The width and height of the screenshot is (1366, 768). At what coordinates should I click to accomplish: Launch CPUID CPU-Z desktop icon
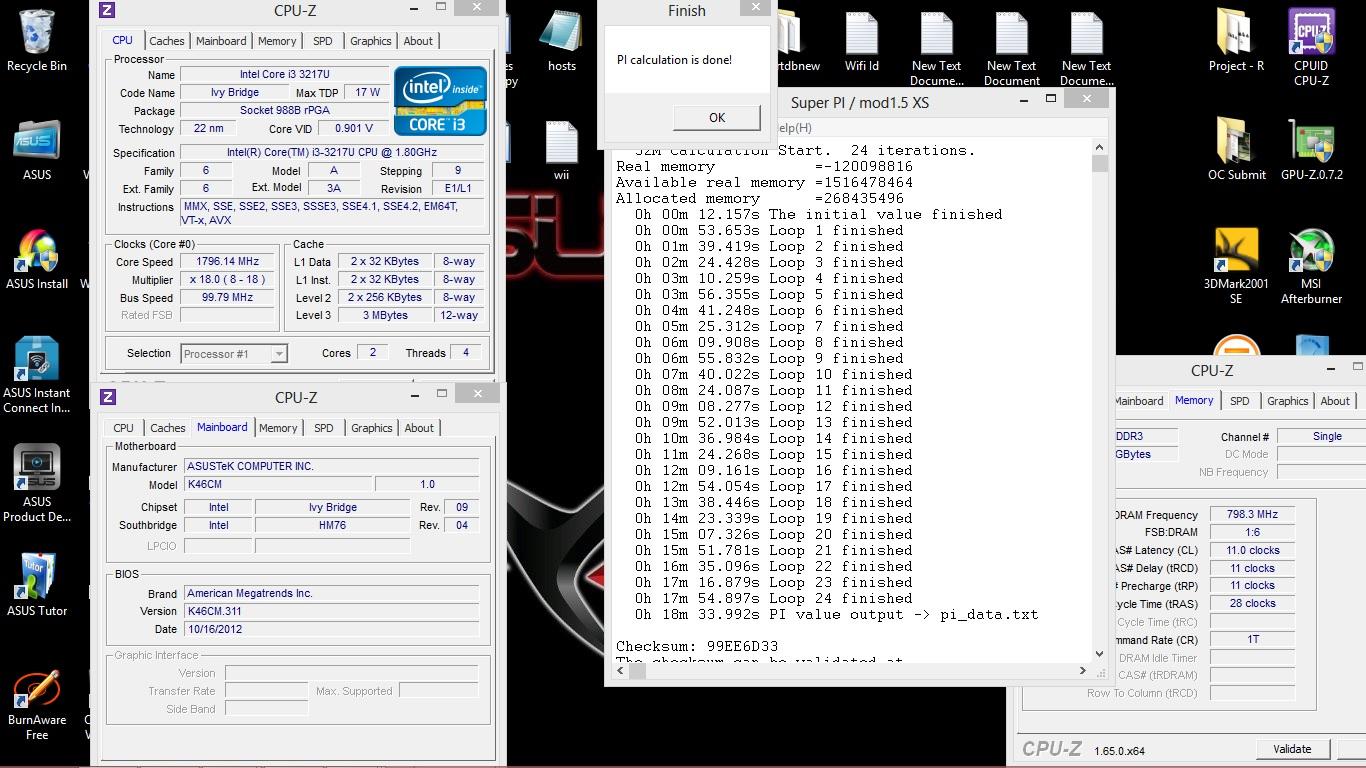(x=1311, y=48)
